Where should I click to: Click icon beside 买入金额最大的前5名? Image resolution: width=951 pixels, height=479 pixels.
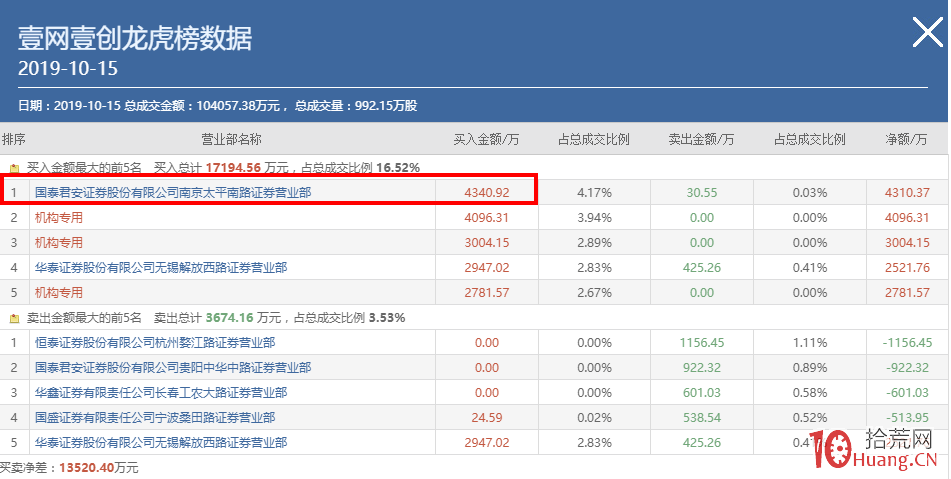click(x=15, y=168)
